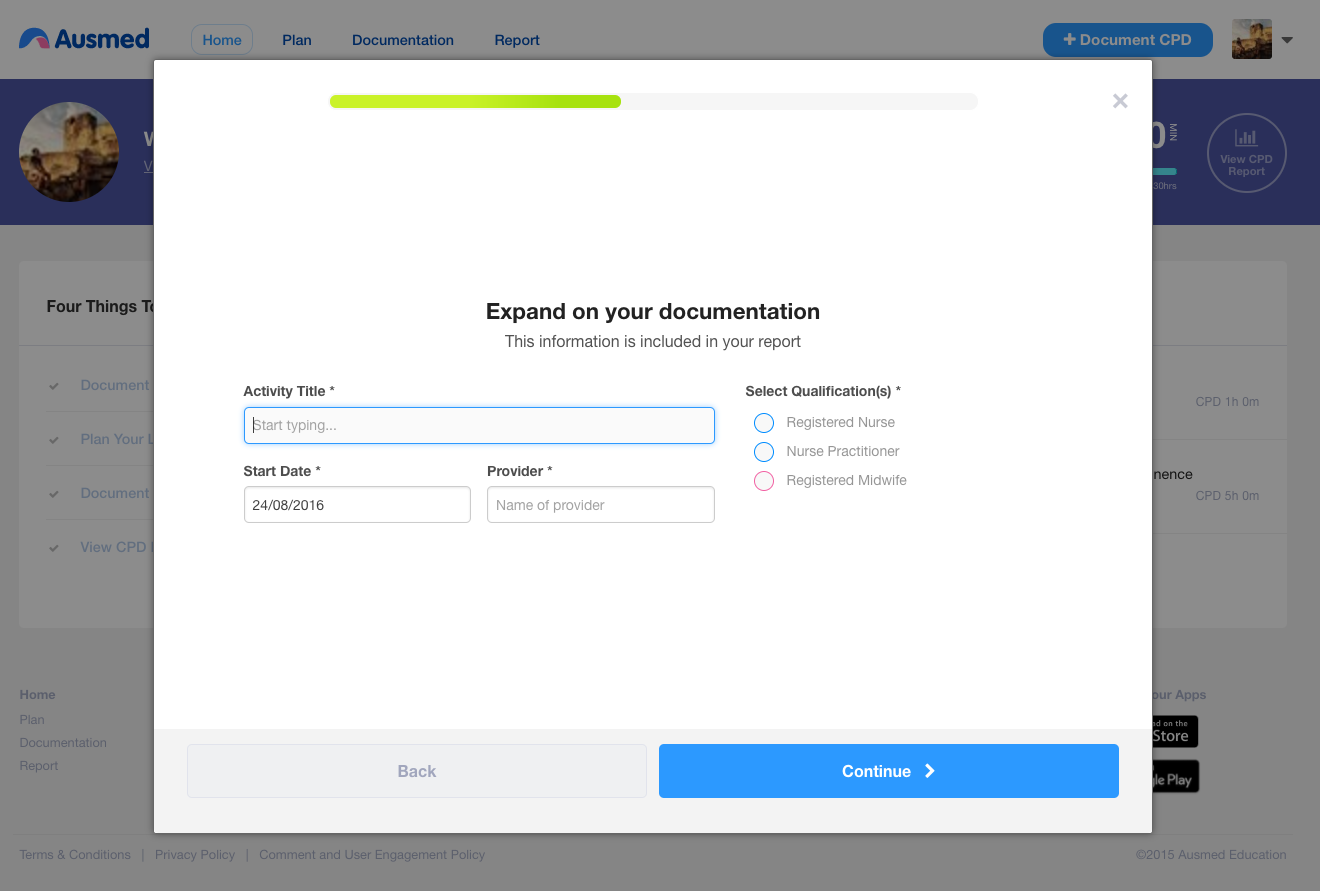Image resolution: width=1320 pixels, height=891 pixels.
Task: Click footer Home link
Action: click(x=38, y=695)
